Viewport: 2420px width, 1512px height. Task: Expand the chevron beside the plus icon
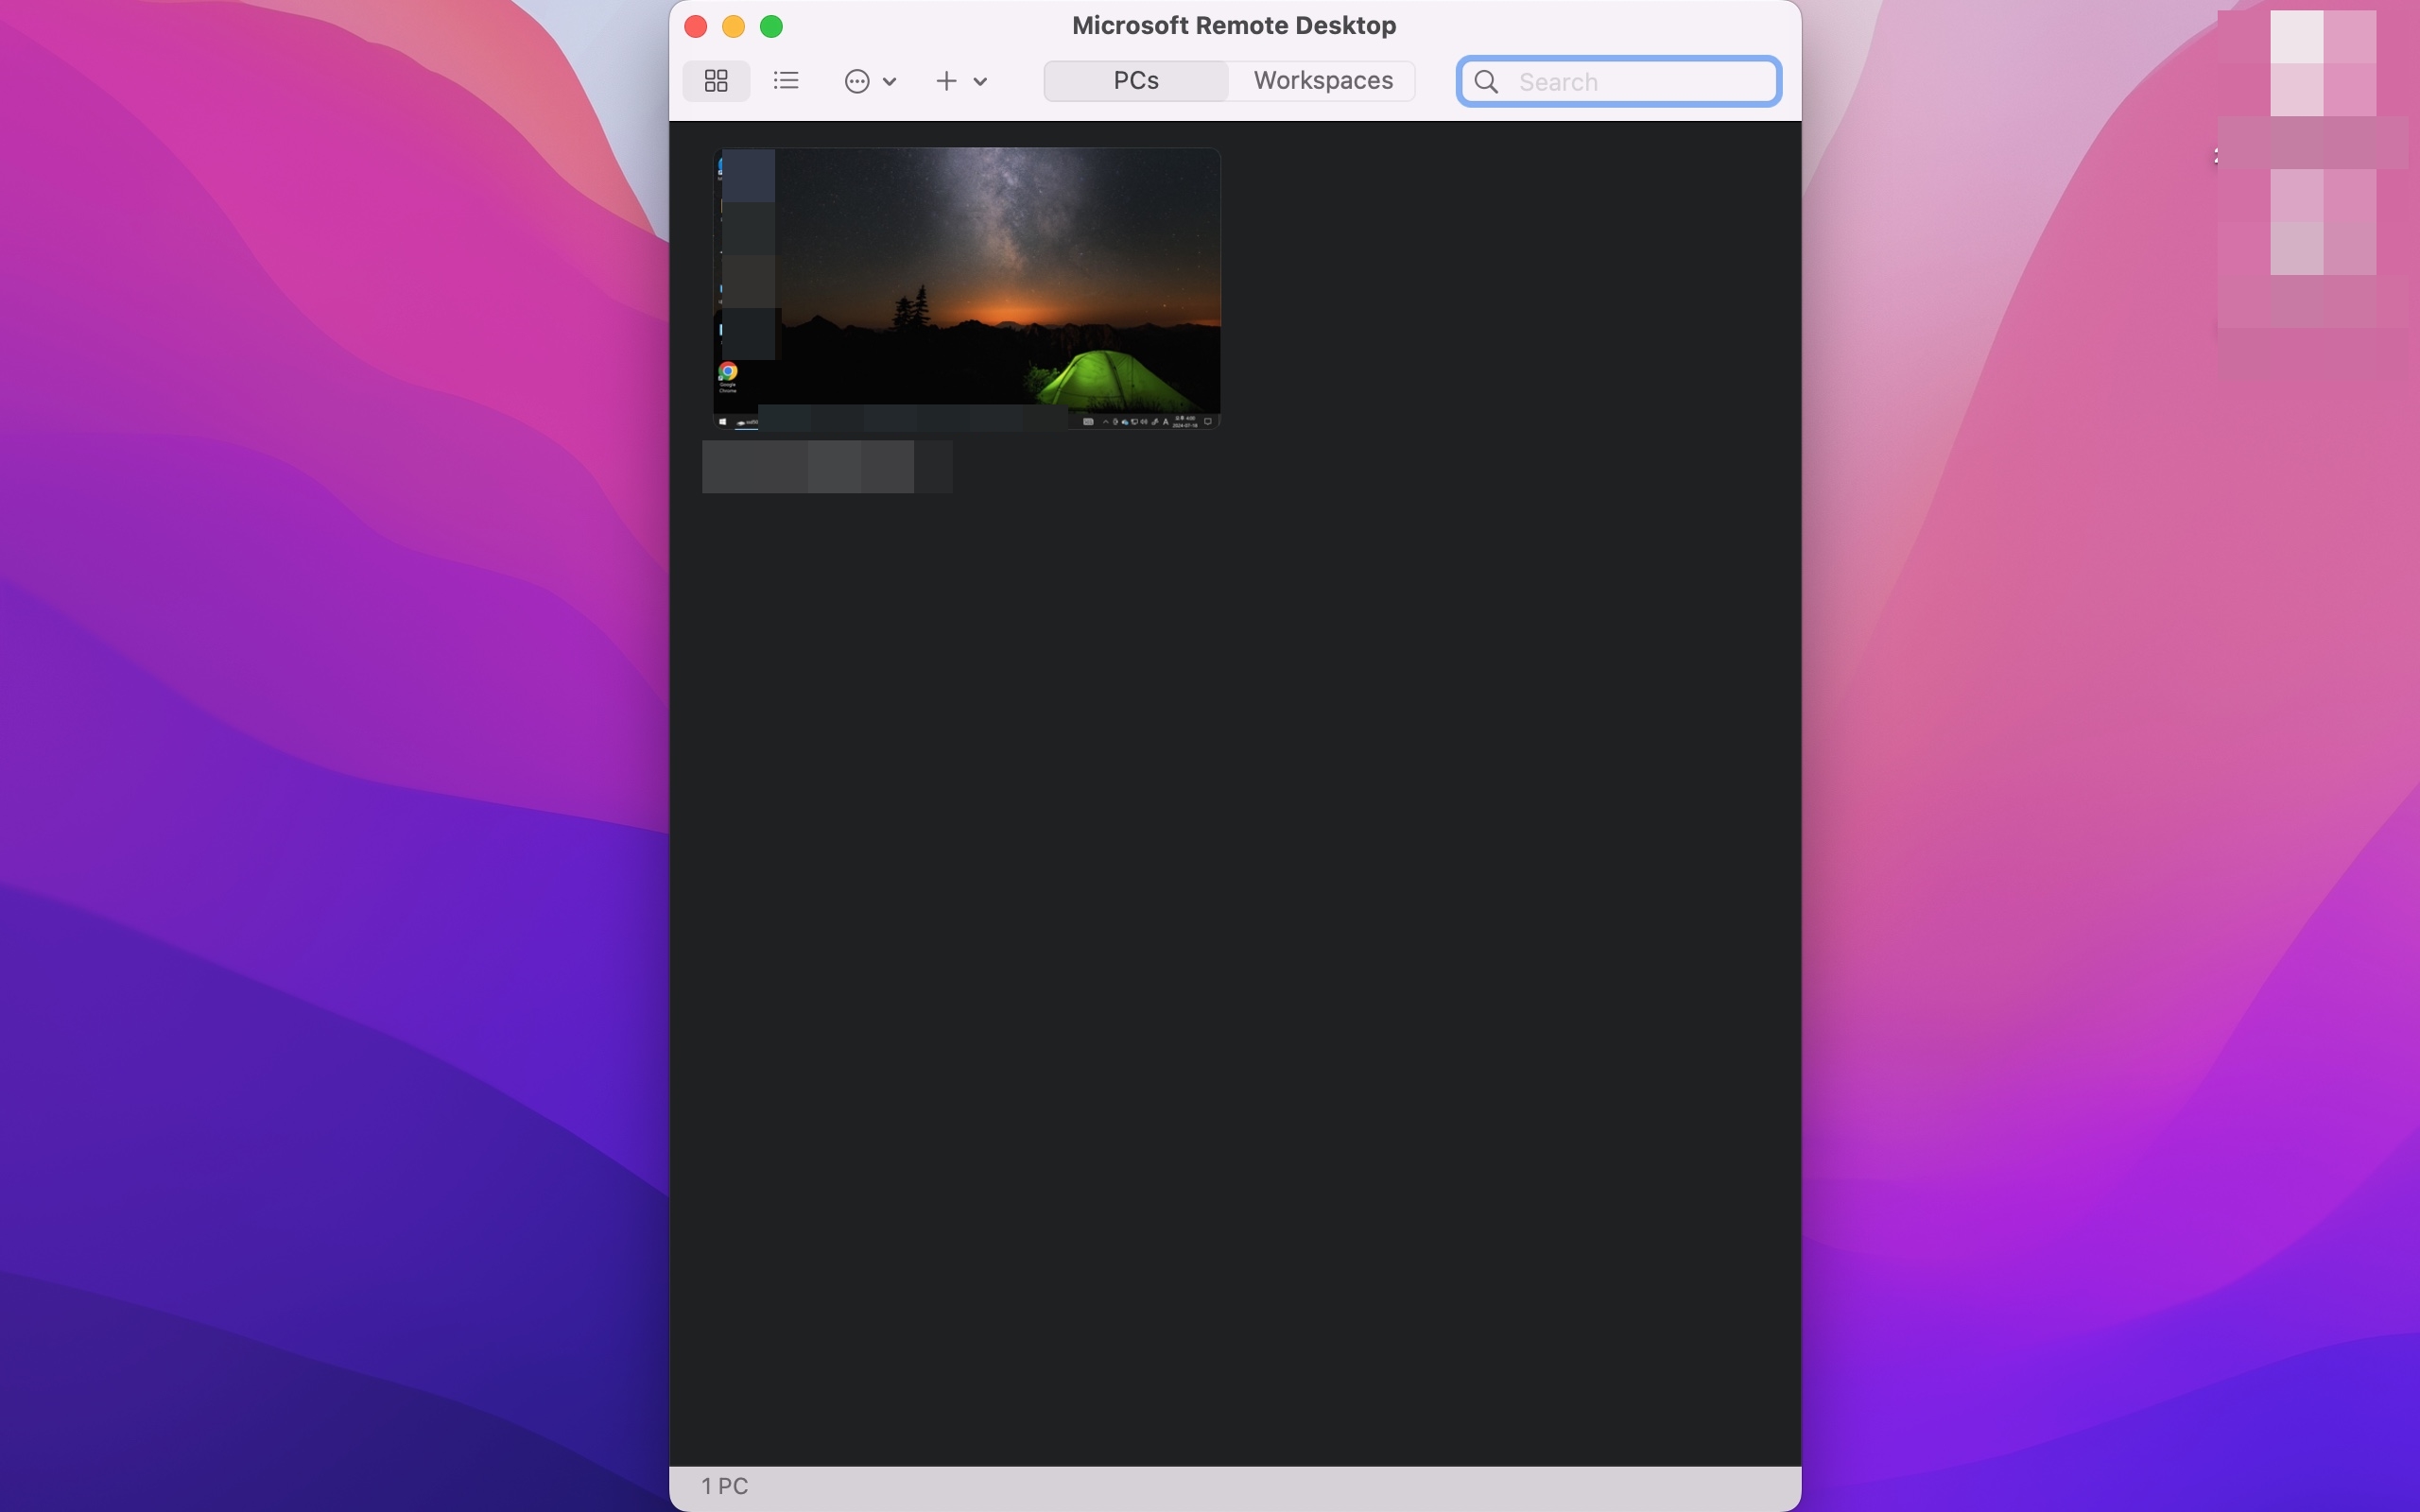(980, 82)
